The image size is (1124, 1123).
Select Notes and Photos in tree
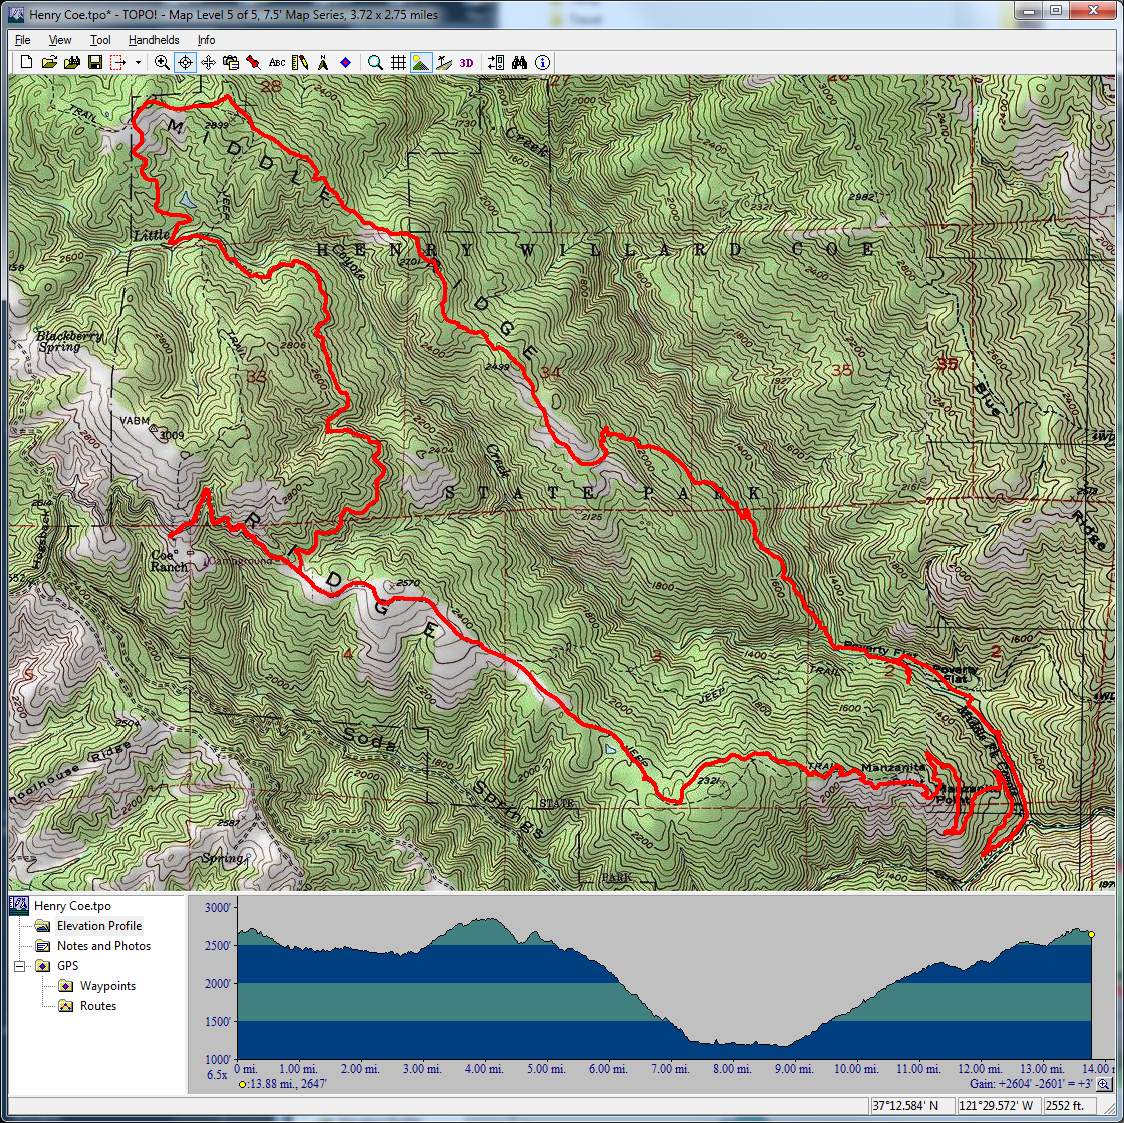(103, 946)
